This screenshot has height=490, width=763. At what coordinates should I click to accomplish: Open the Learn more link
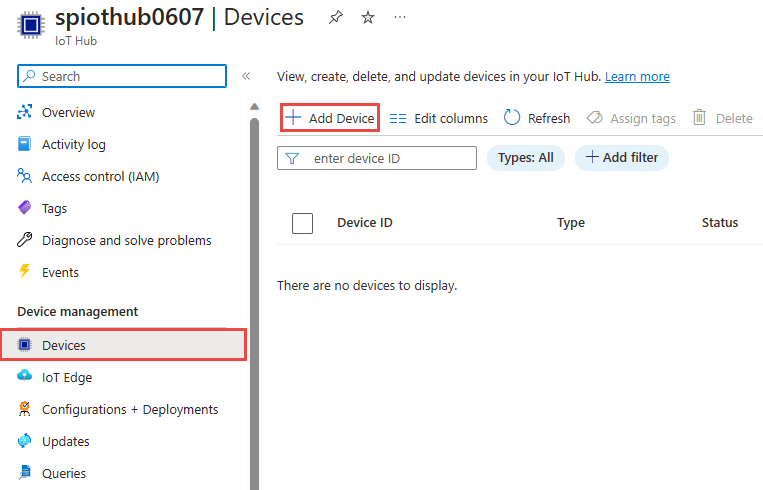(x=637, y=77)
